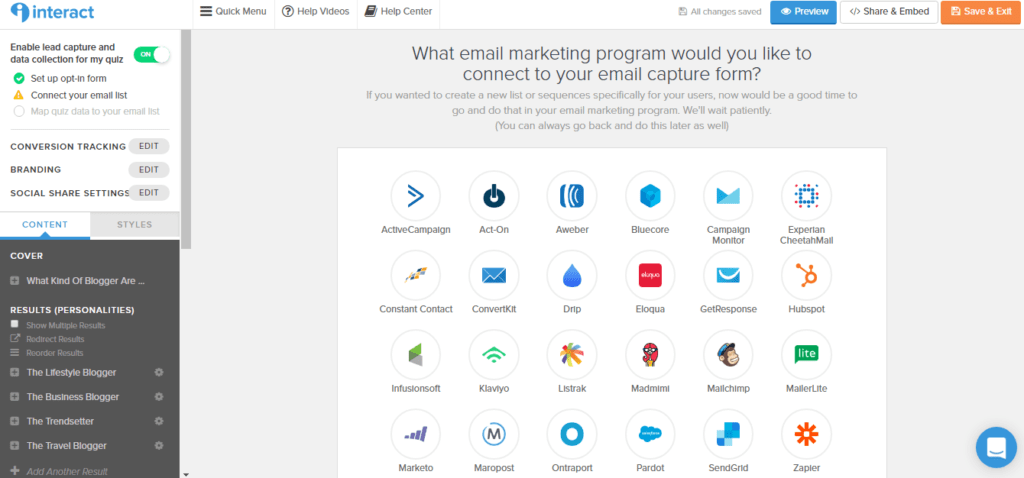The width and height of the screenshot is (1024, 478).
Task: Choose Constant Contact integration
Action: click(415, 276)
